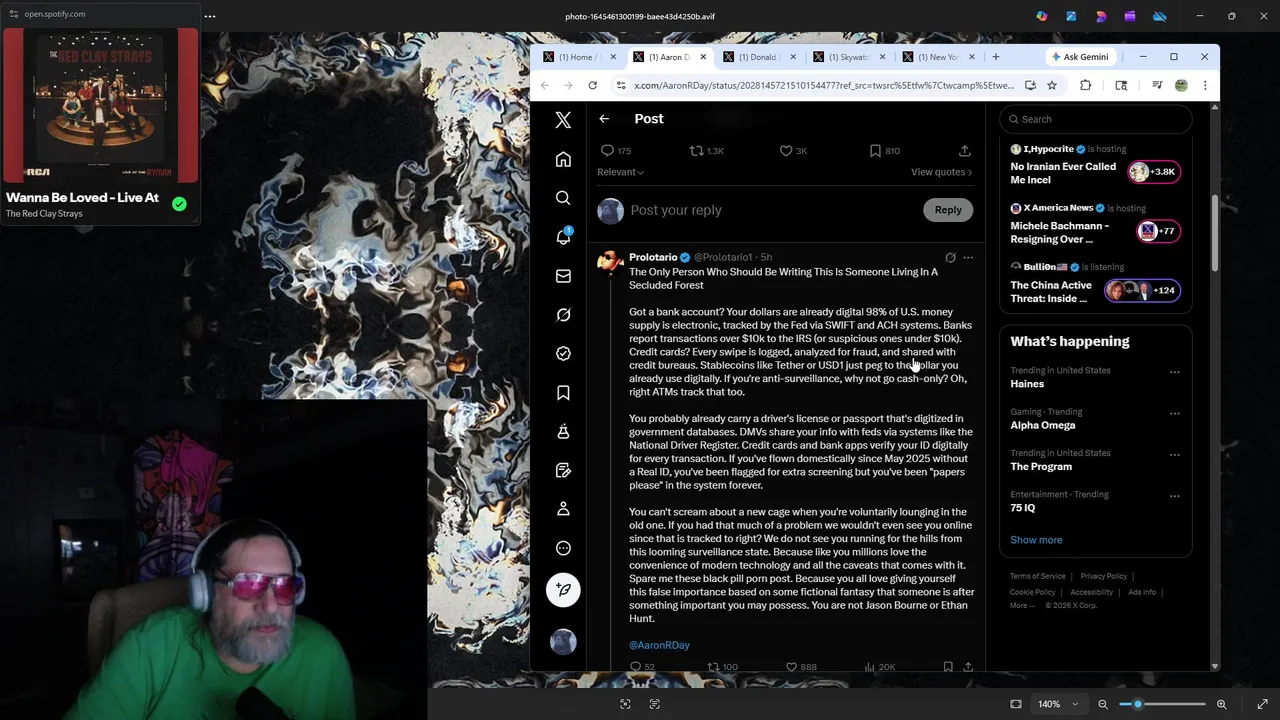Click the reply count icon 175
1280x720 pixels.
point(615,151)
